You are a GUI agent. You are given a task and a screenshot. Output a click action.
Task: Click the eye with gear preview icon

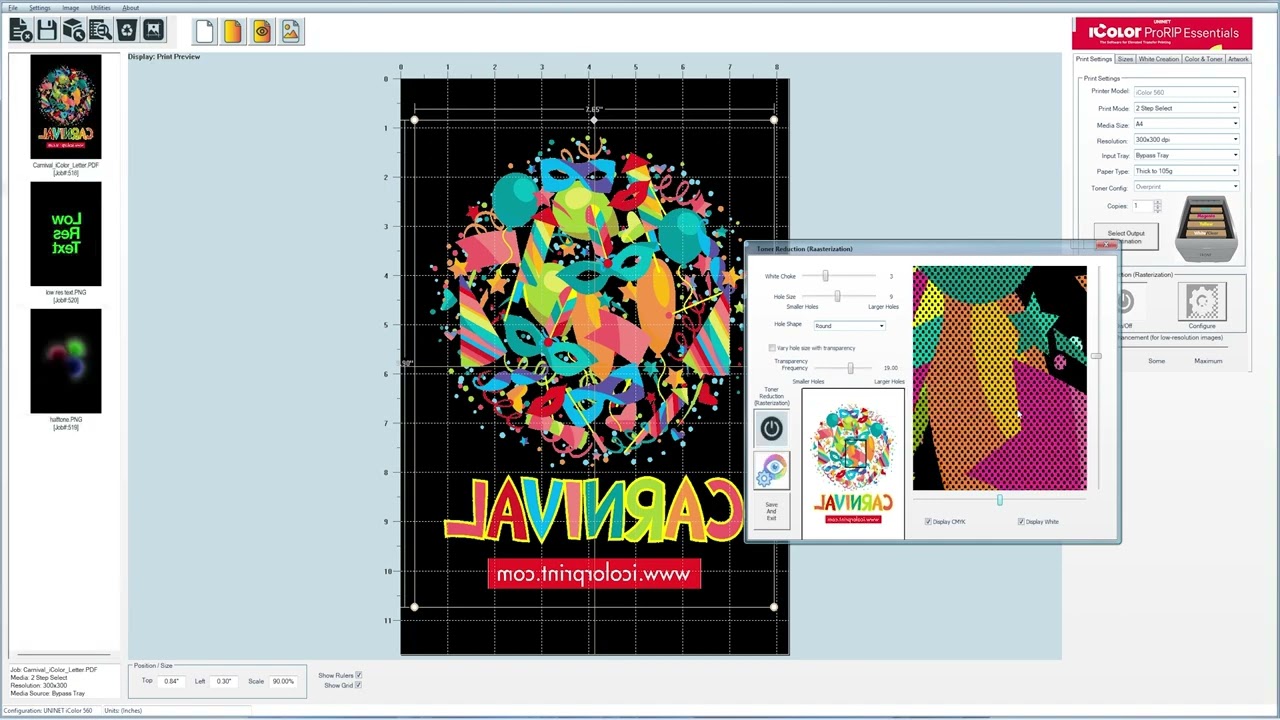(771, 470)
